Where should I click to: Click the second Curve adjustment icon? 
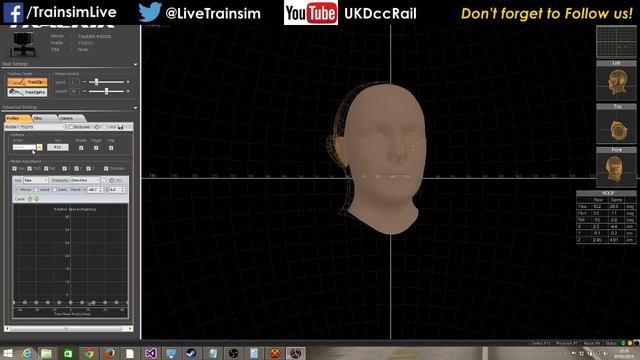[x=36, y=199]
